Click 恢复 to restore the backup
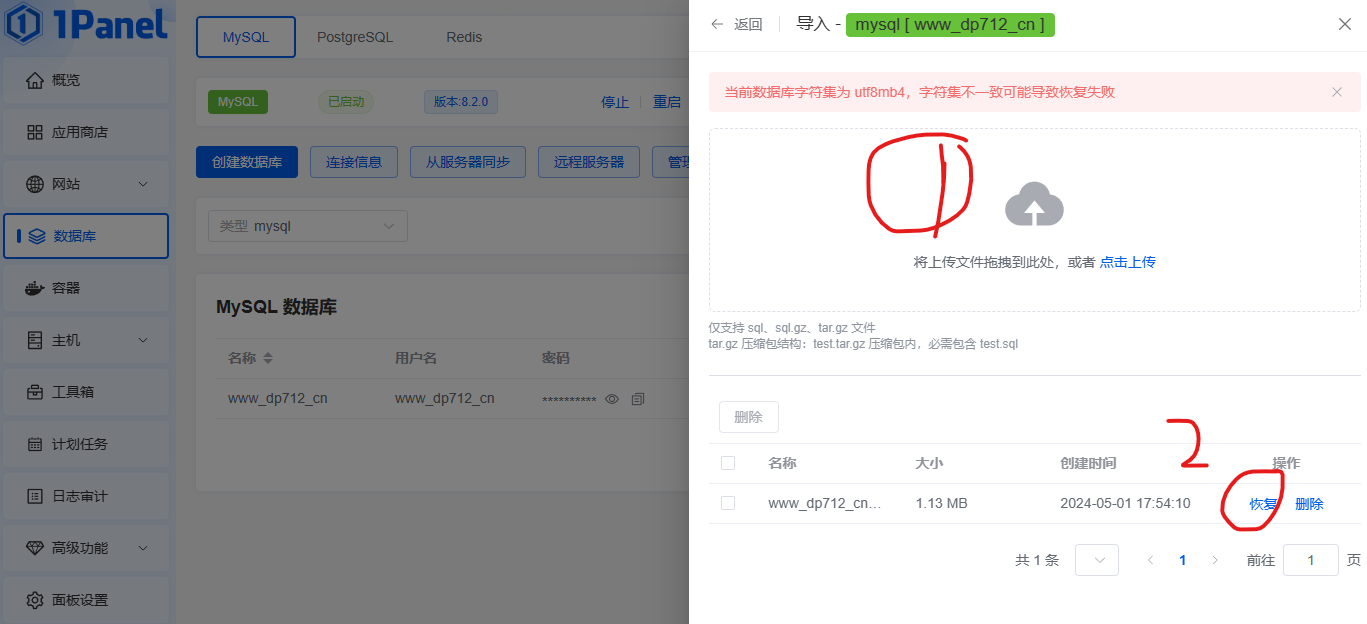The width and height of the screenshot is (1367, 624). click(x=1263, y=504)
